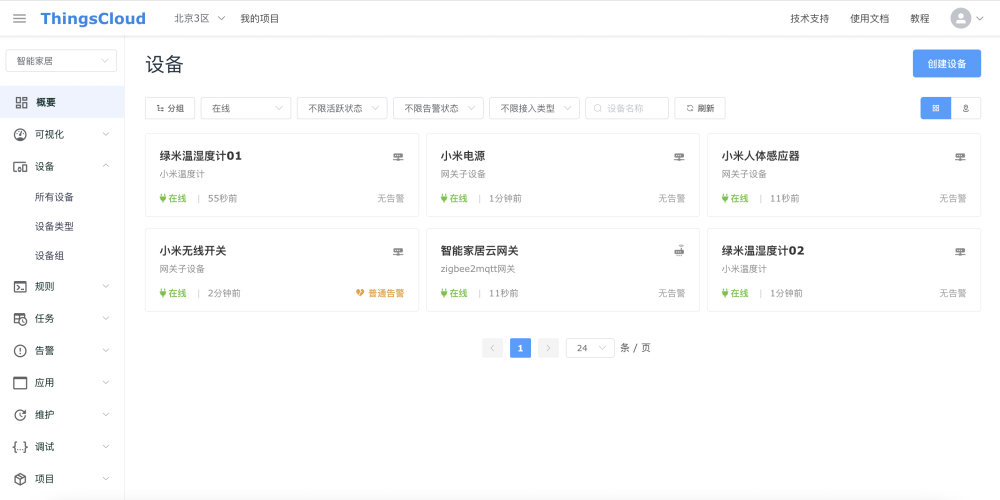Open the 北京3区 region dropdown

pyautogui.click(x=200, y=18)
